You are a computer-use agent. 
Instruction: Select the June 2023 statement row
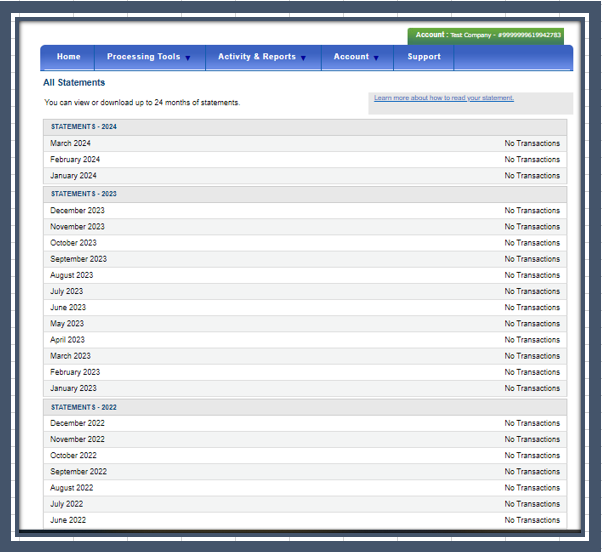pyautogui.click(x=305, y=307)
